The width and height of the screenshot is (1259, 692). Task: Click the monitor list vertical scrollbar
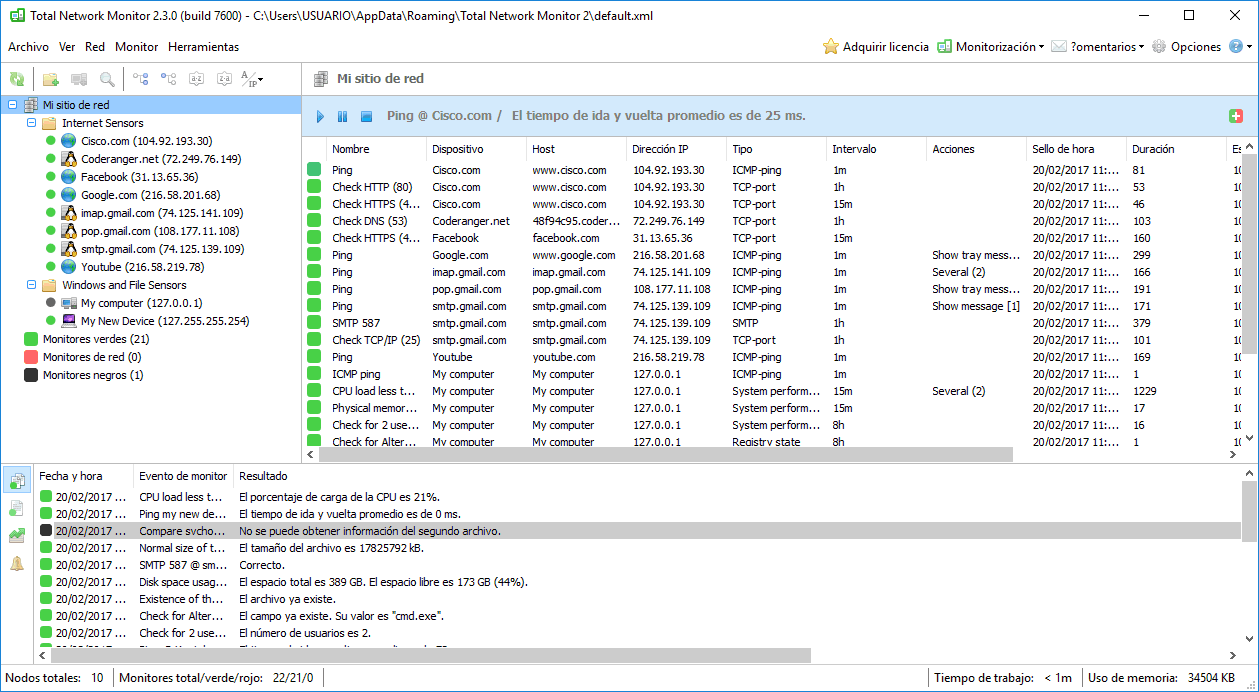pos(1250,255)
